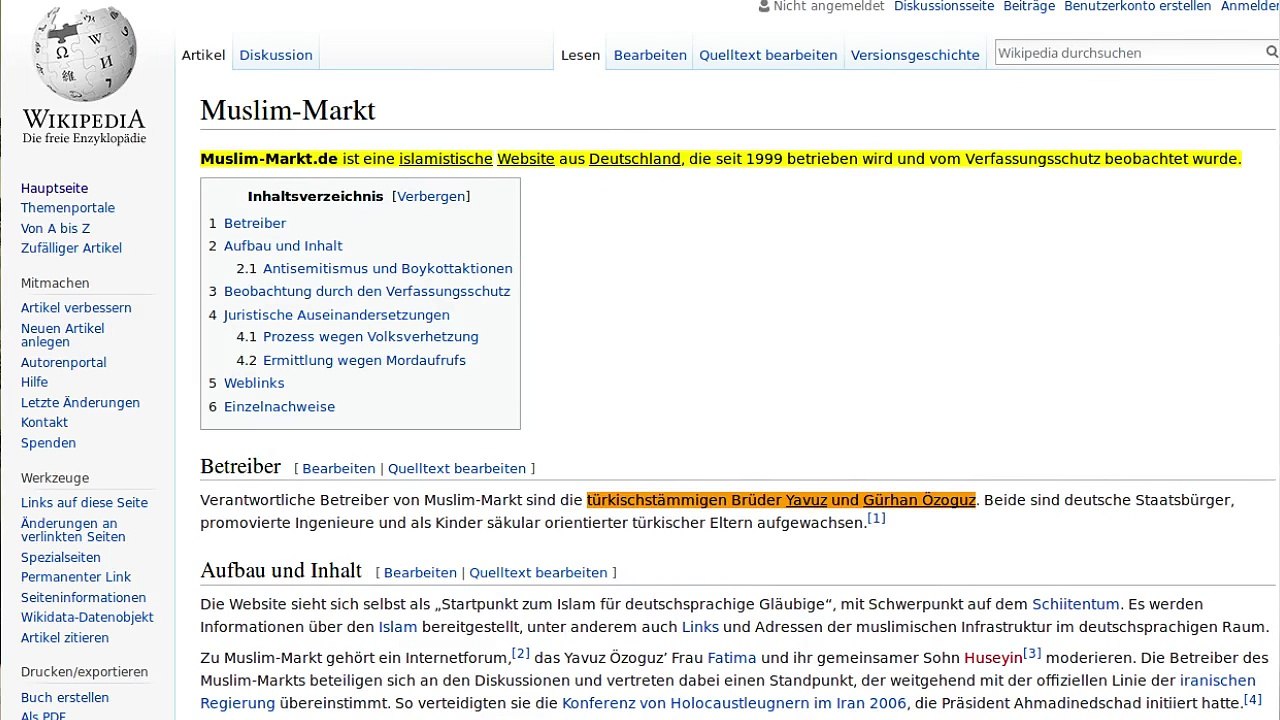The height and width of the screenshot is (720, 1280).
Task: Click Artikel zitieren
Action: pos(65,637)
